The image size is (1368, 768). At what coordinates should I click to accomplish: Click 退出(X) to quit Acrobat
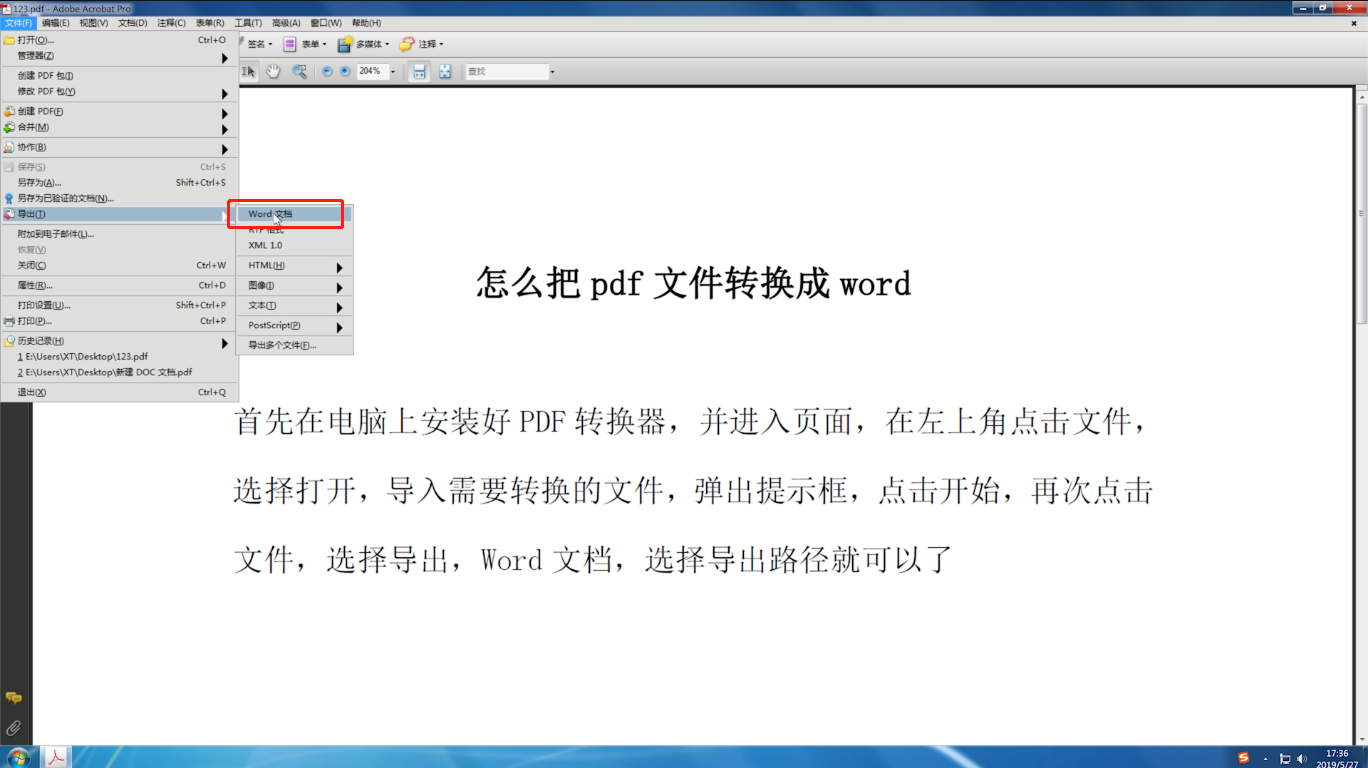[x=119, y=392]
